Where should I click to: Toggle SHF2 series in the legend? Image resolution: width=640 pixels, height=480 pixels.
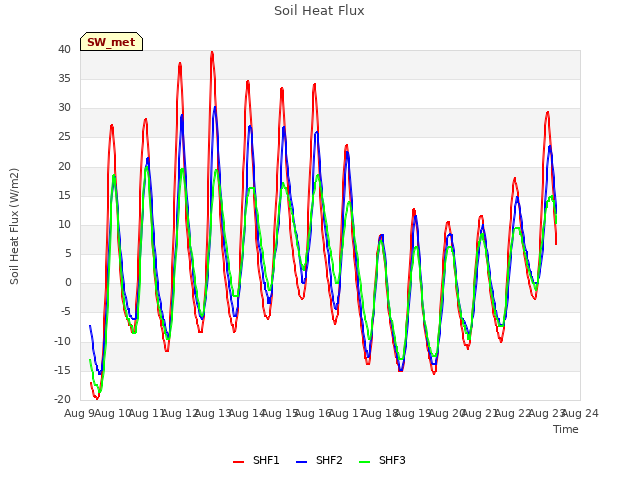[x=319, y=460]
